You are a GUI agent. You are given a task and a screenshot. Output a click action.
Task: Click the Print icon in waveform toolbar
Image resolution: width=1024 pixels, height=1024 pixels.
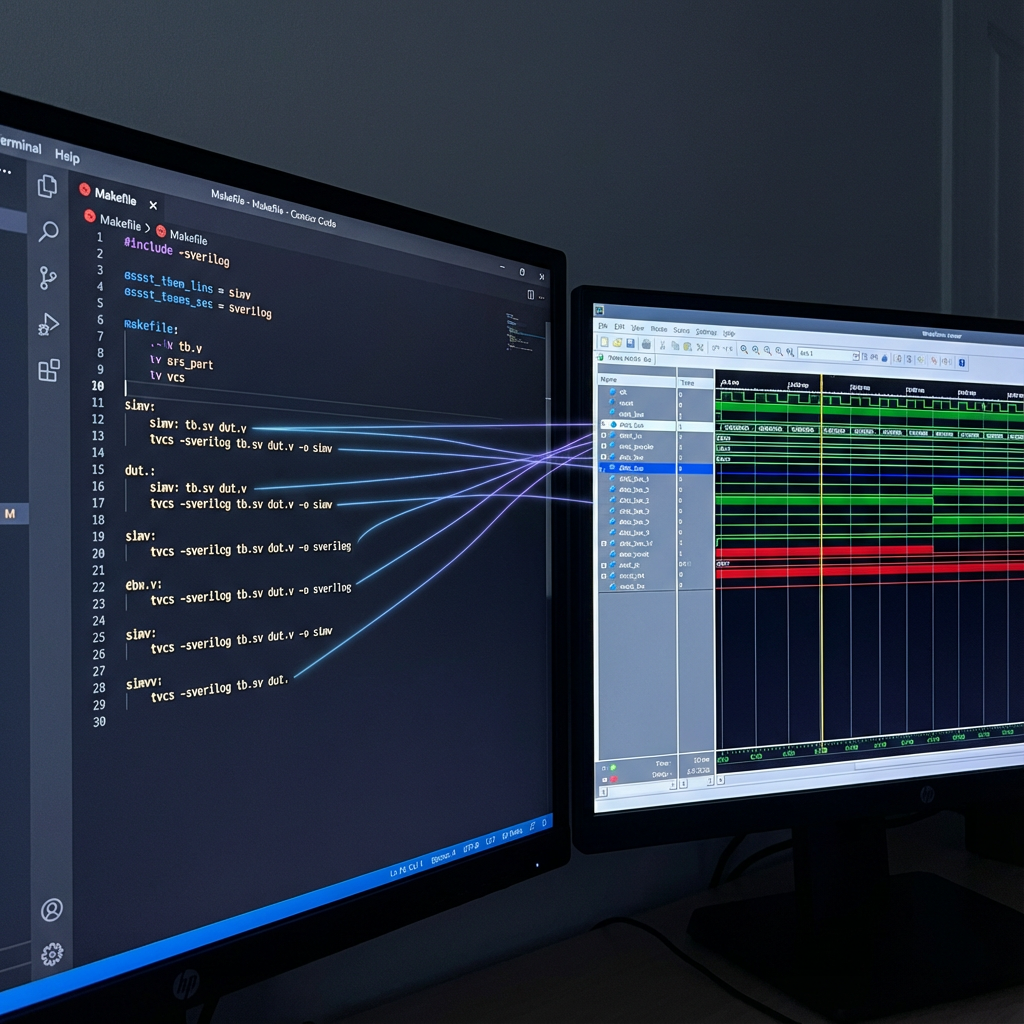[x=646, y=344]
